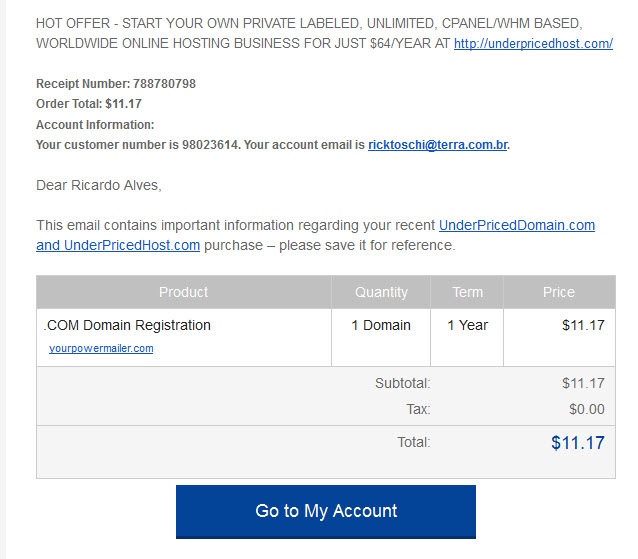Click the large blue total amount
638x559 pixels.
tap(577, 443)
